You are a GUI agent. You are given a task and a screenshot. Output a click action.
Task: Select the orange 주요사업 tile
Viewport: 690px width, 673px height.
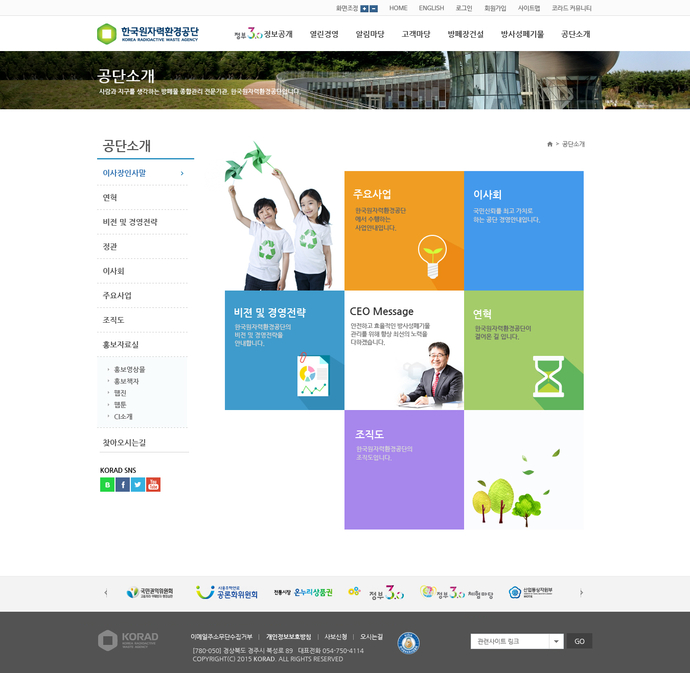pyautogui.click(x=404, y=230)
